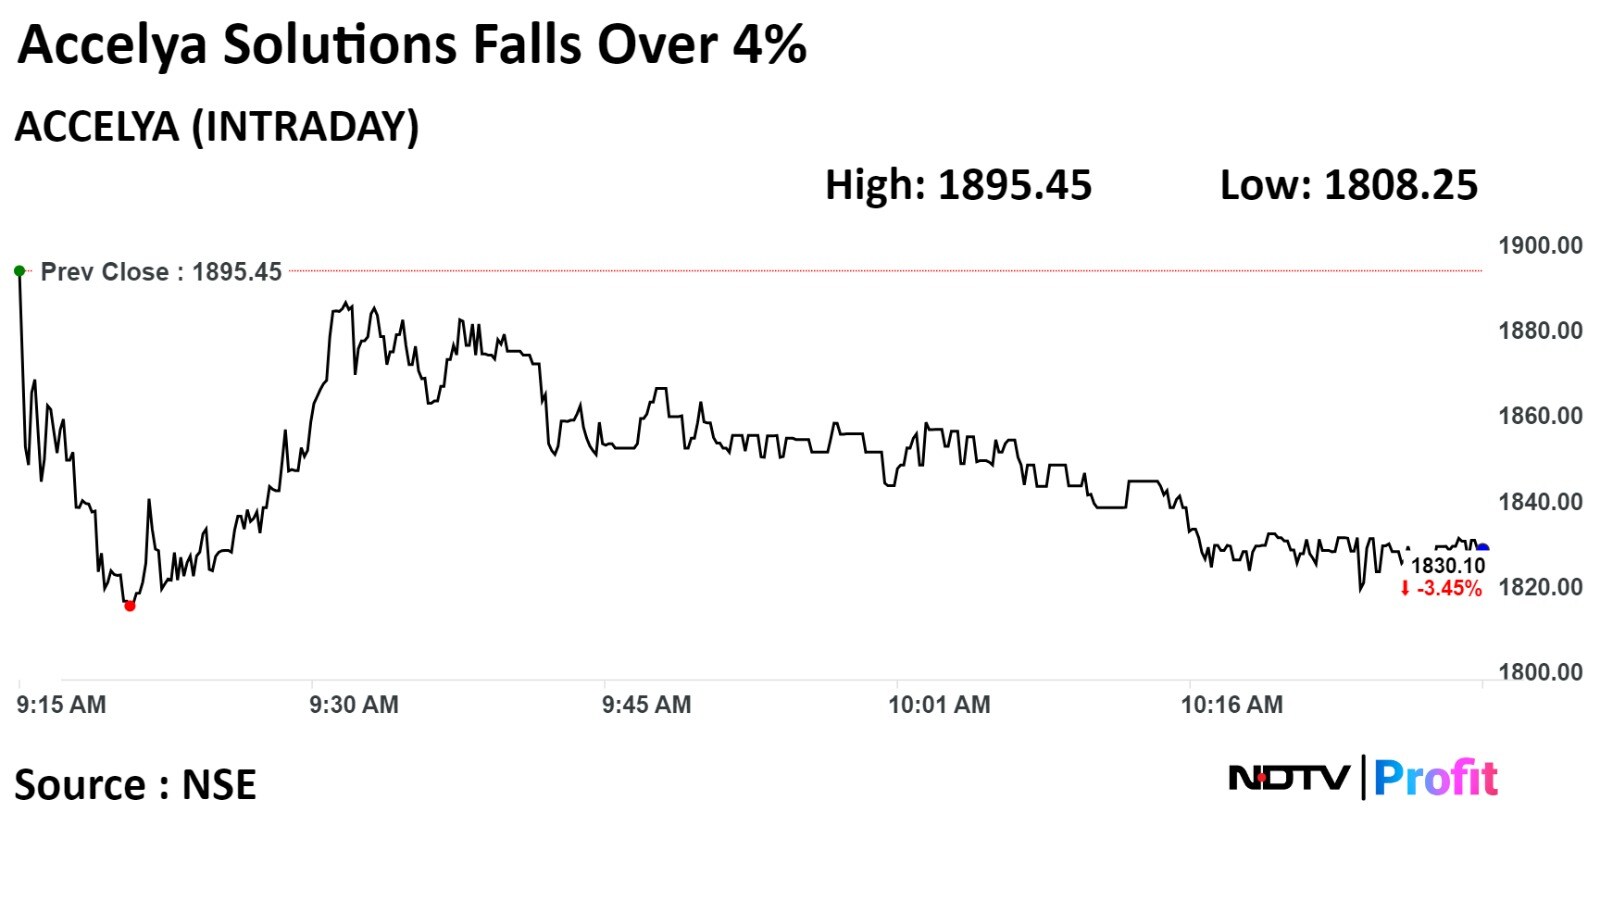
Task: Click the High: 1895.45 text
Action: tap(958, 185)
